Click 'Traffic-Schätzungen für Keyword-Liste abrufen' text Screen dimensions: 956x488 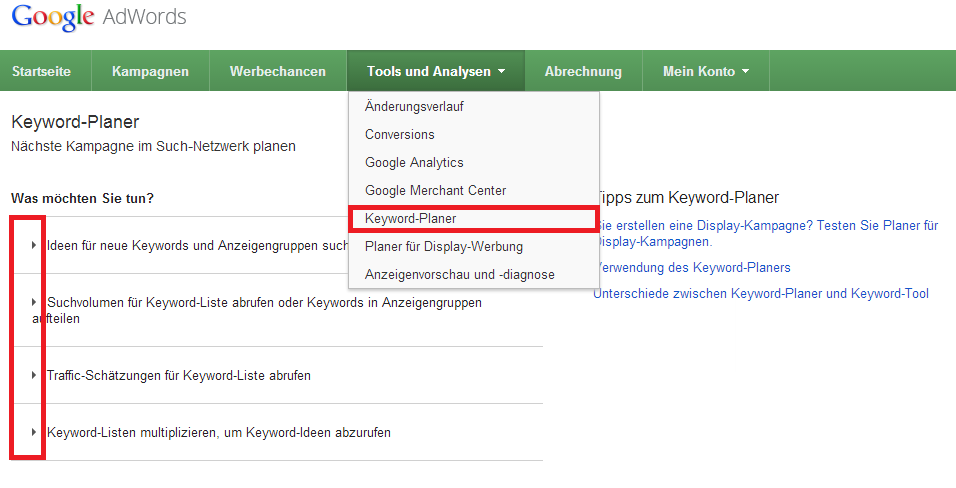pyautogui.click(x=179, y=375)
